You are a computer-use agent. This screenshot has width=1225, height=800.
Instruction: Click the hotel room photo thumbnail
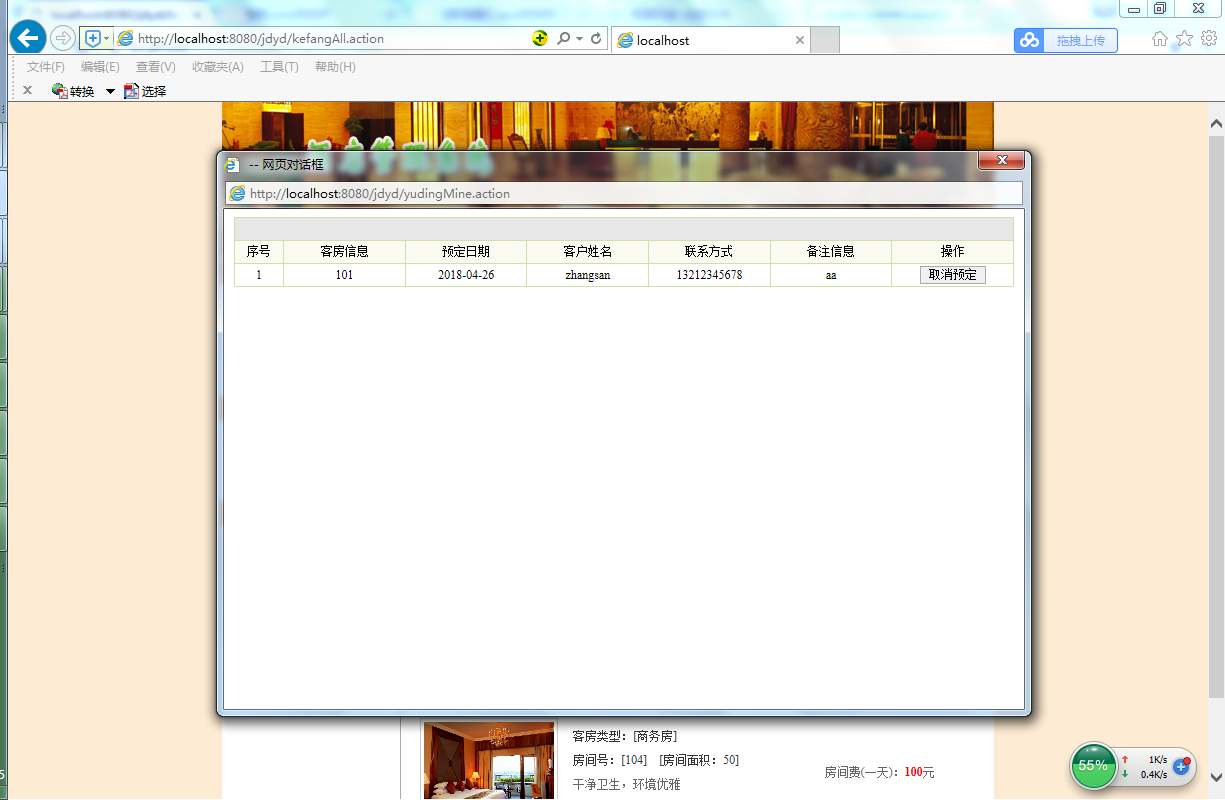489,760
